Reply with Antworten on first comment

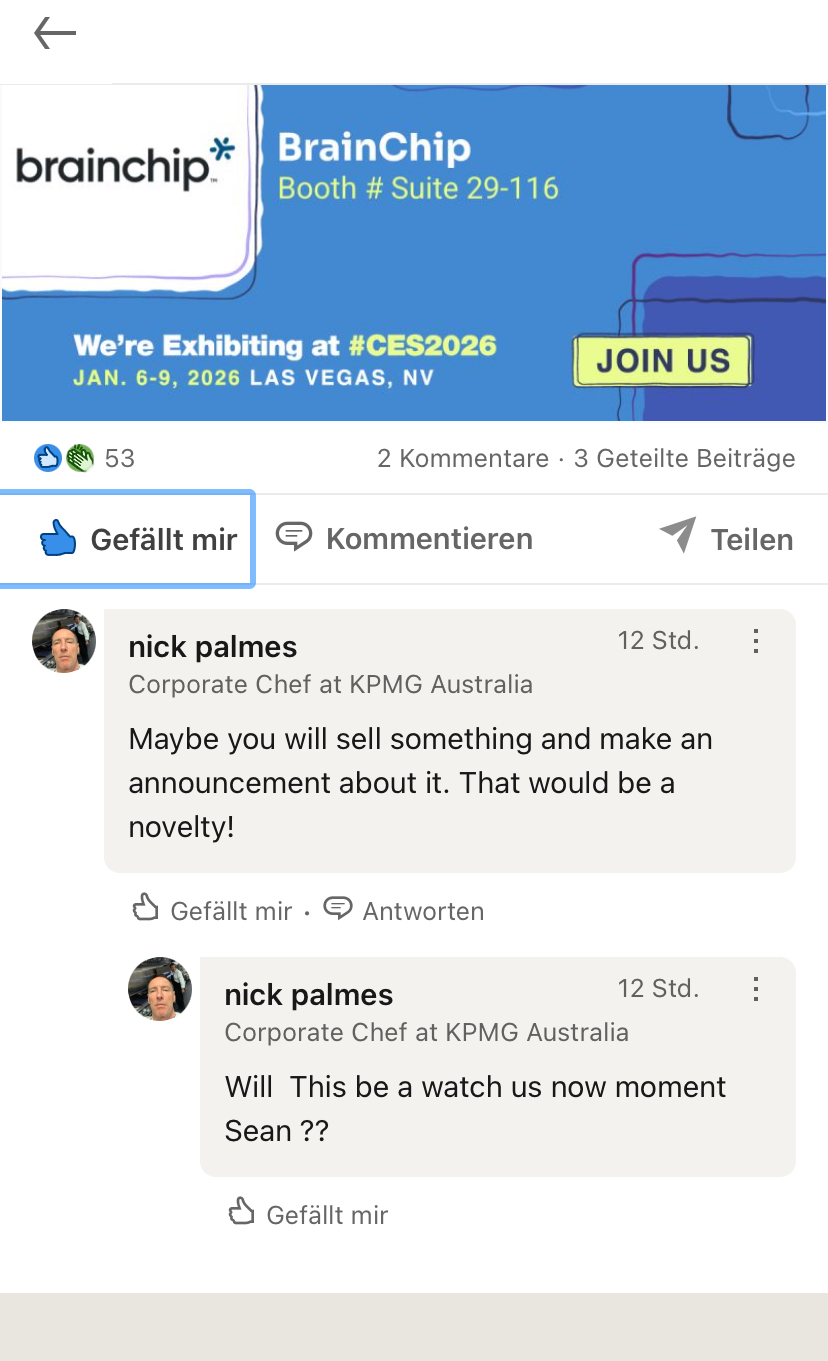[x=404, y=911]
